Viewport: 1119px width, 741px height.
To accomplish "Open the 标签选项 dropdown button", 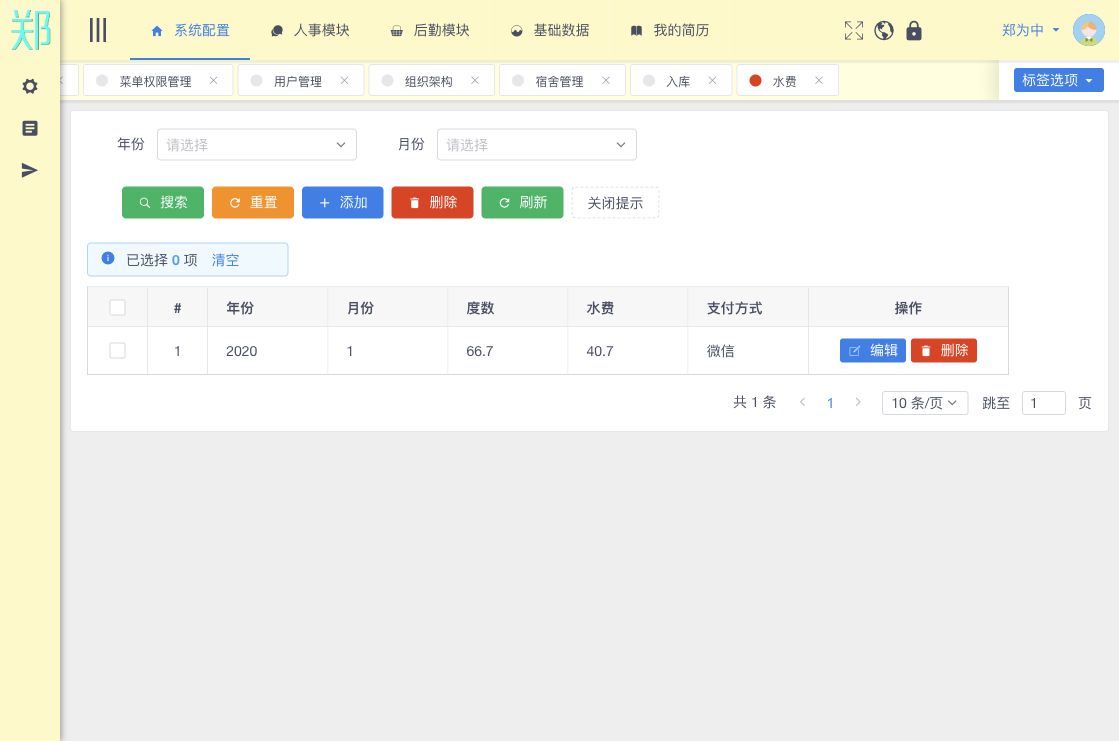I will click(x=1058, y=80).
